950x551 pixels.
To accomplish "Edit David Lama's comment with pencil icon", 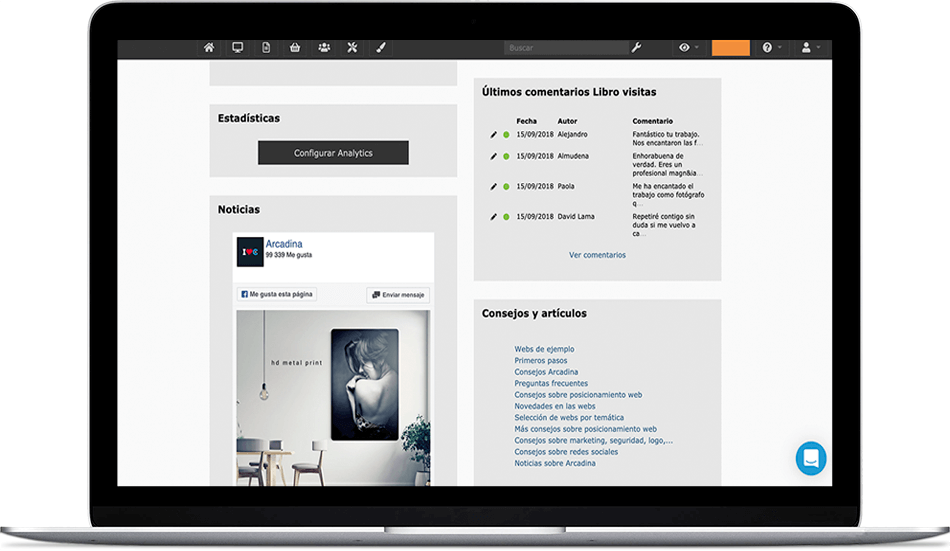I will 493,216.
